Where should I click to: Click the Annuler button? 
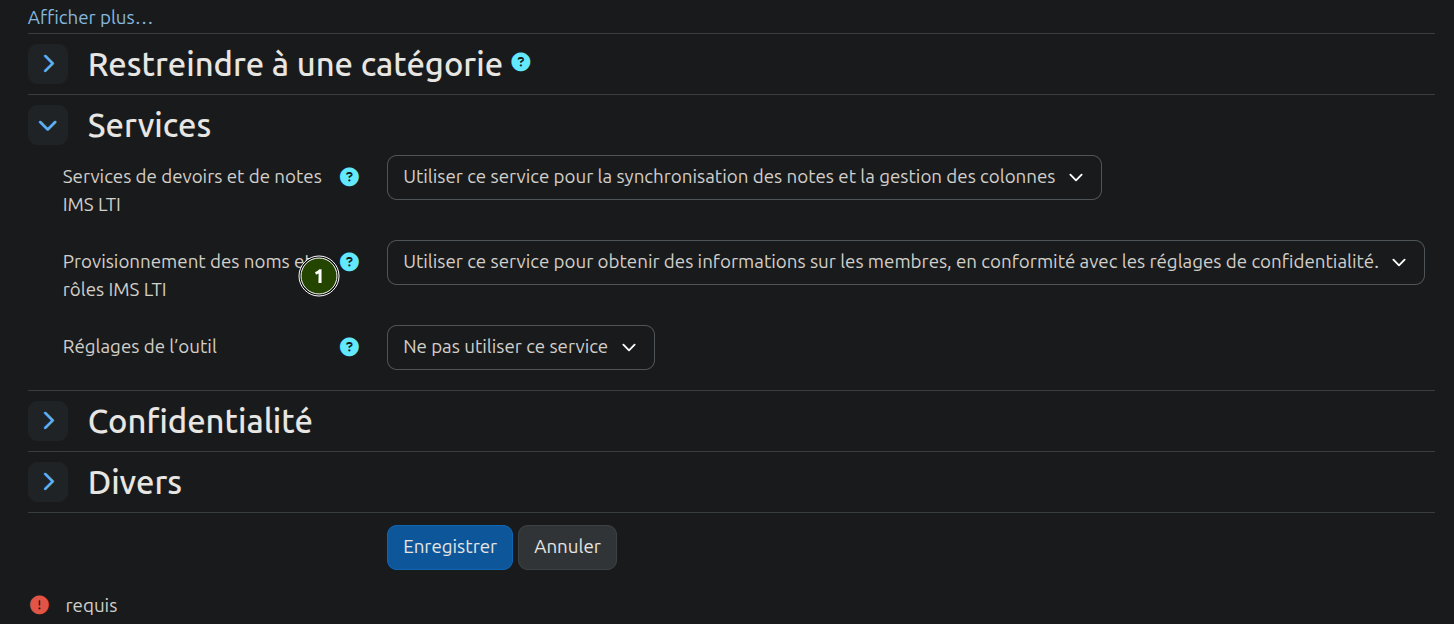click(x=567, y=547)
